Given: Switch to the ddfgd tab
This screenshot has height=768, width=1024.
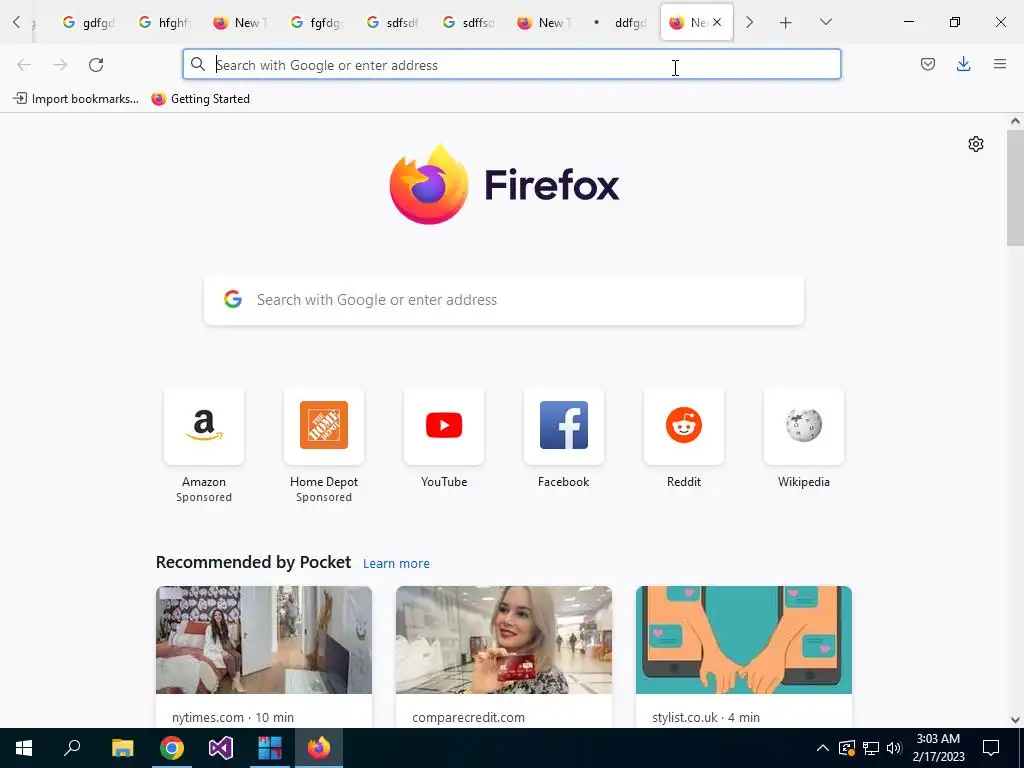Looking at the screenshot, I should pos(622,23).
